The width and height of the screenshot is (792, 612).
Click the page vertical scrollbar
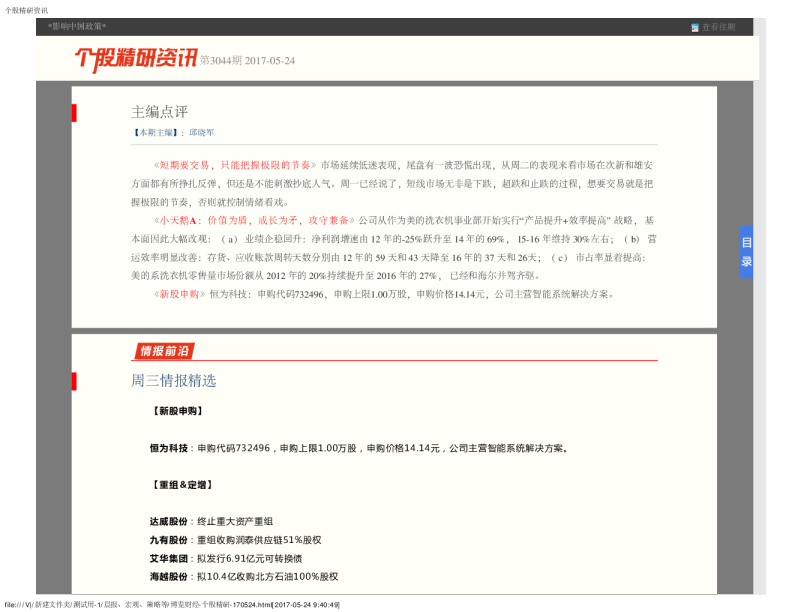point(760,306)
